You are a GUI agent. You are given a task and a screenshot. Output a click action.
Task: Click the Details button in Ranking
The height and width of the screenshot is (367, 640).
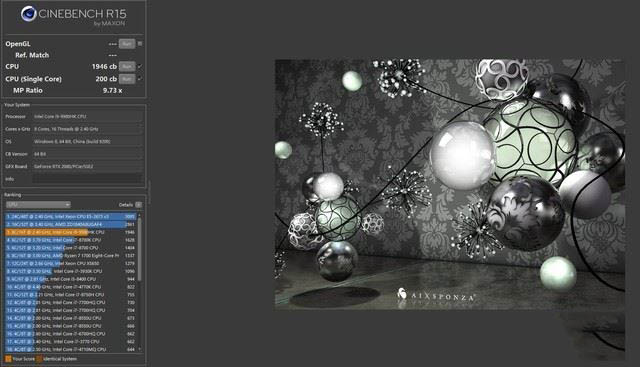click(139, 205)
